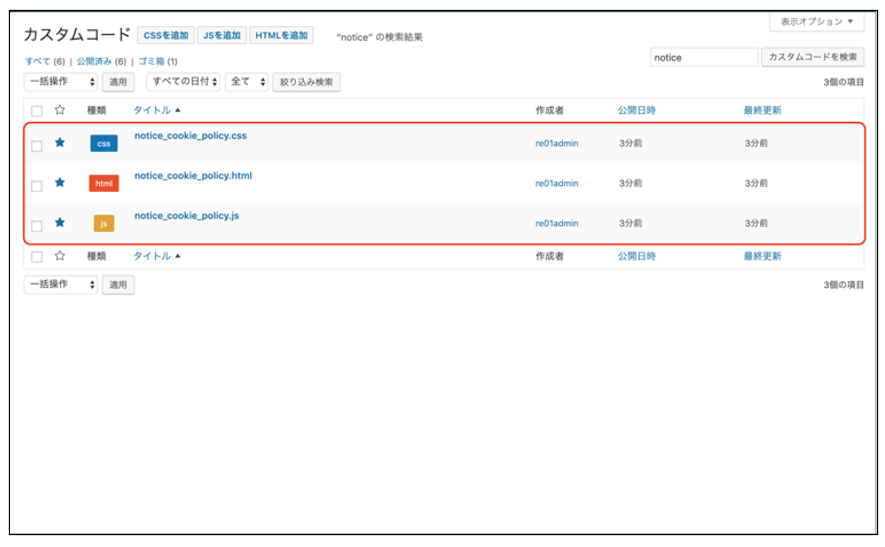885x547 pixels.
Task: Sort by 最終更新 in header row
Action: [763, 110]
